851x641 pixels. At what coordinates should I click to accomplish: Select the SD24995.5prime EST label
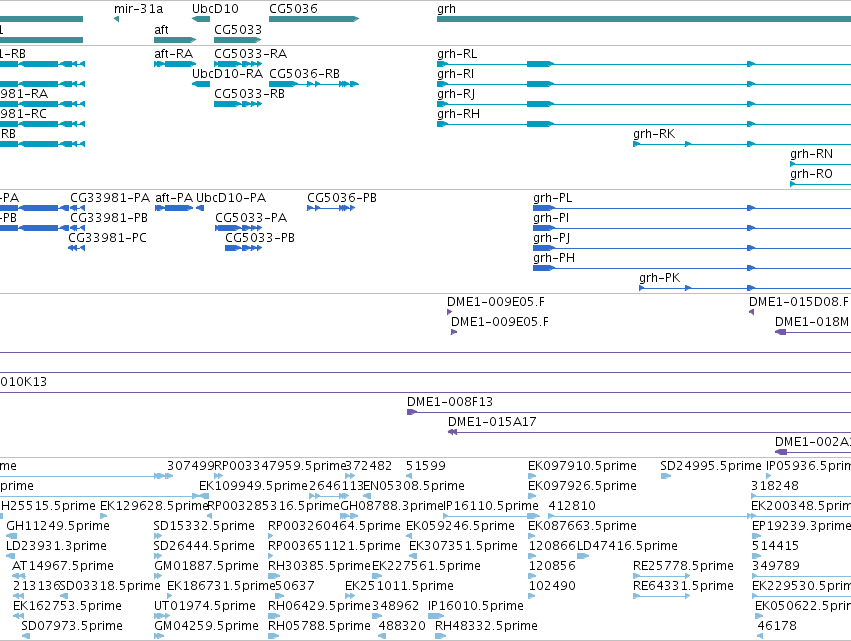point(711,466)
